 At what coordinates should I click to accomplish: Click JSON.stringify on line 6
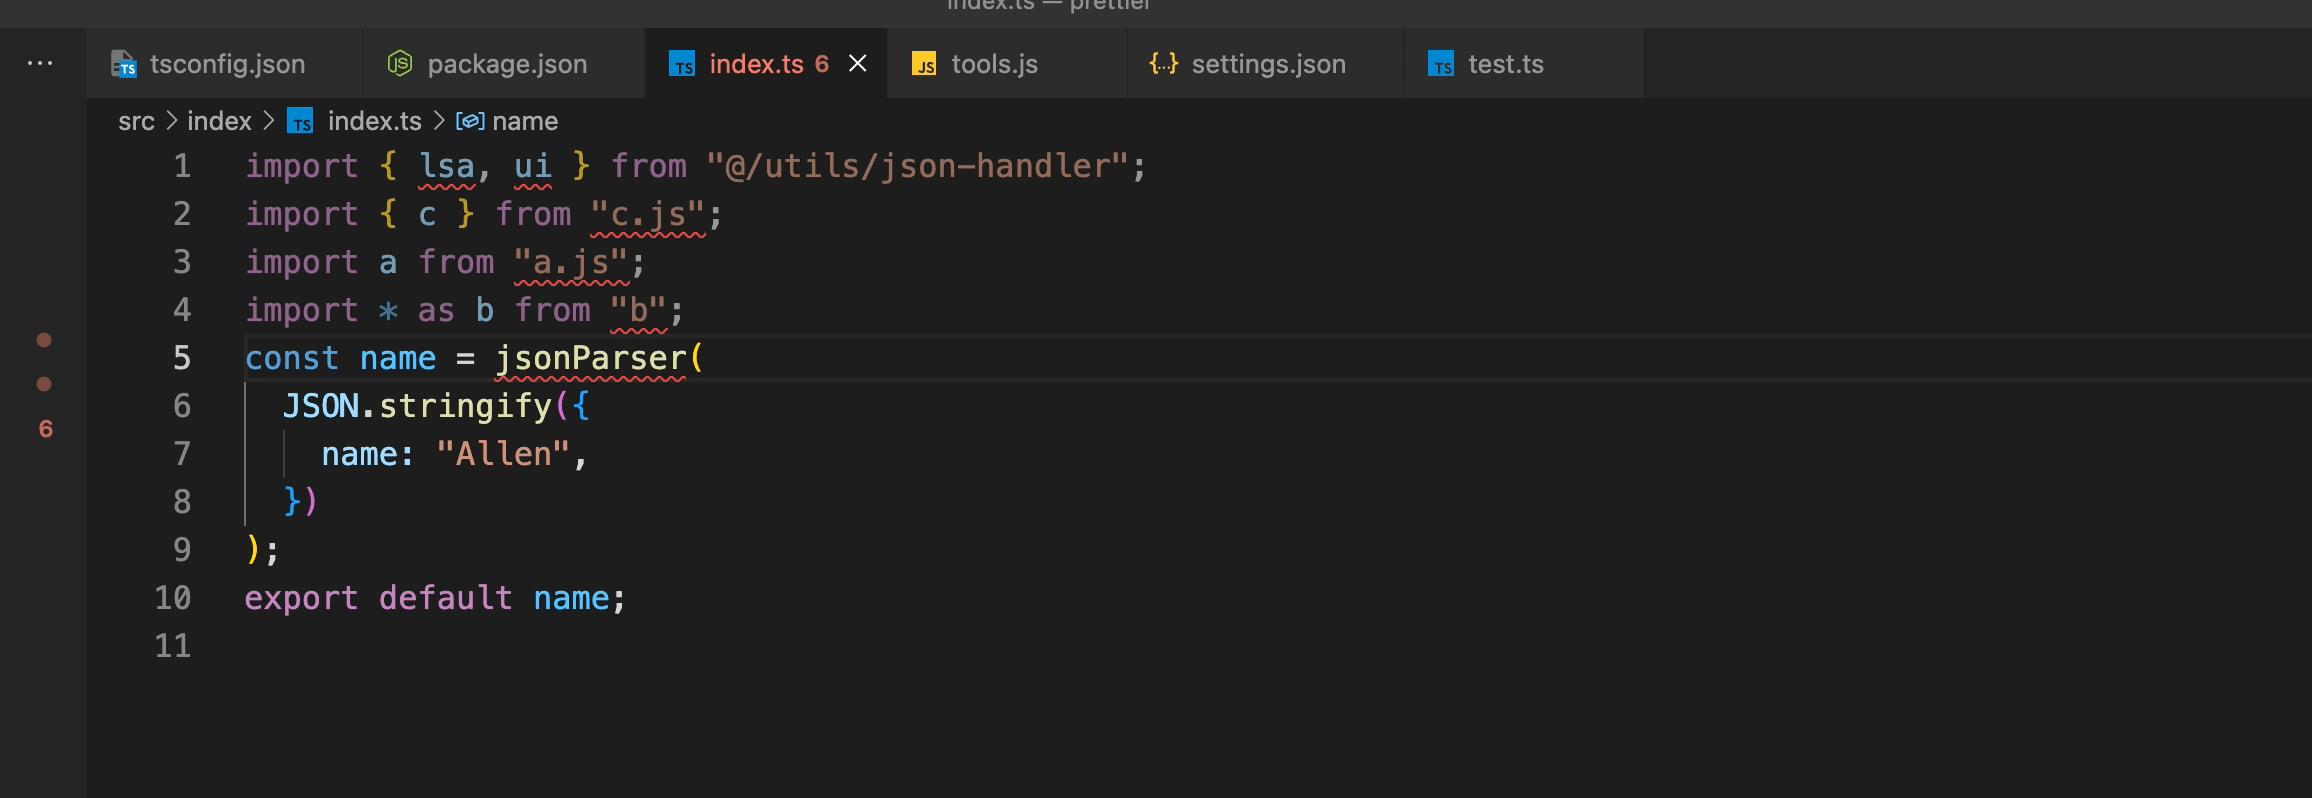tap(417, 406)
